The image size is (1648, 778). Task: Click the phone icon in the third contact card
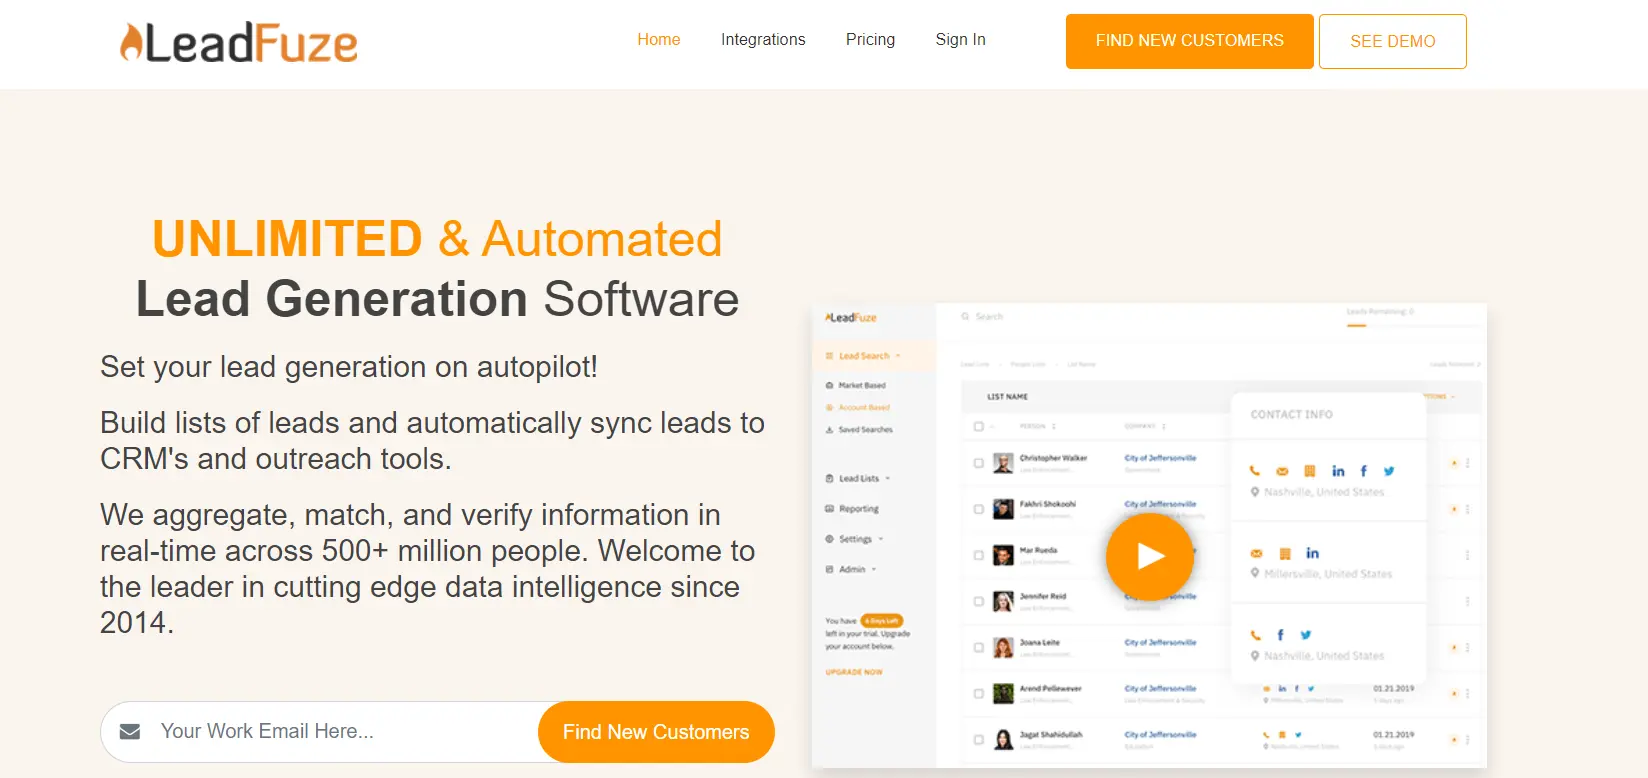(1255, 635)
